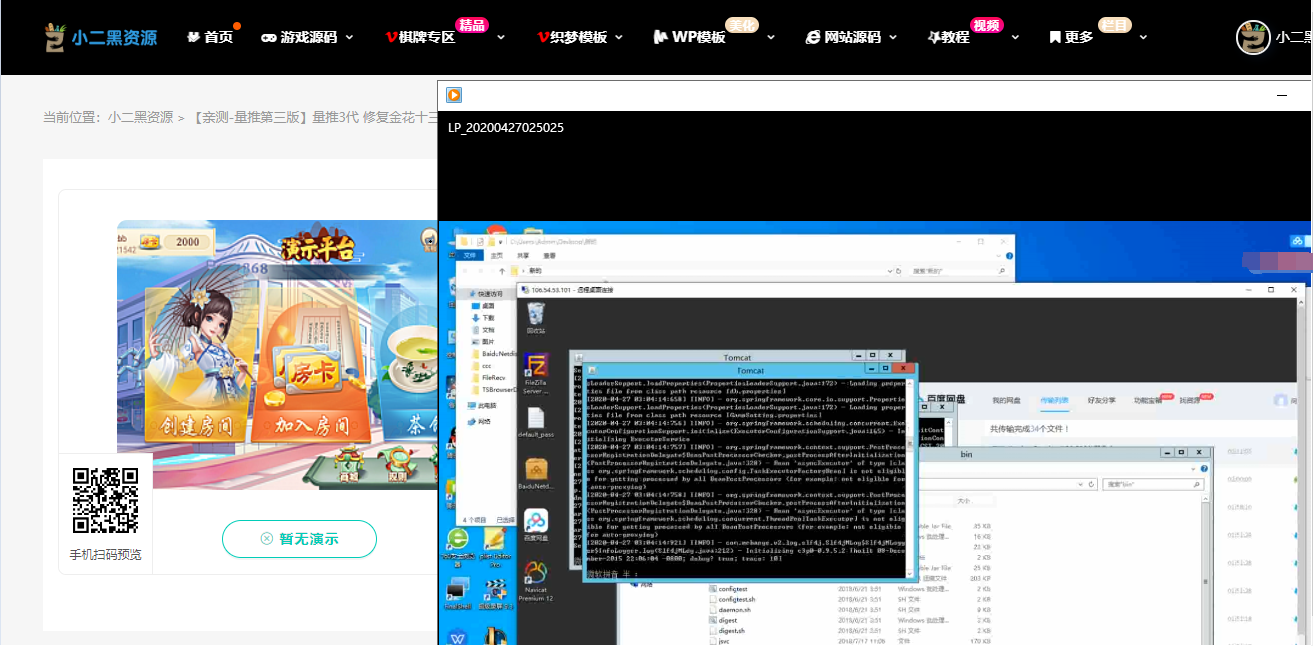Click the 回收站 recycle bin desktop icon
This screenshot has height=646, width=1313.
(x=536, y=316)
